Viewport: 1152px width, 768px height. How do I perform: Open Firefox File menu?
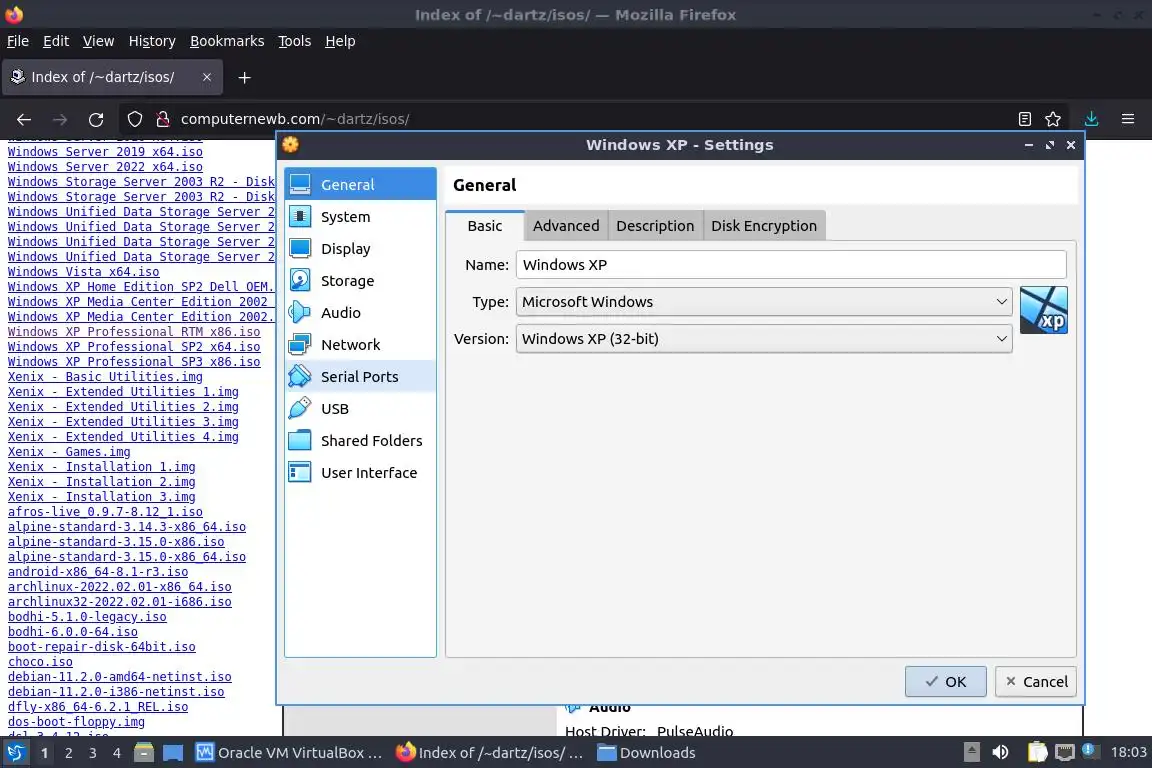(x=18, y=41)
